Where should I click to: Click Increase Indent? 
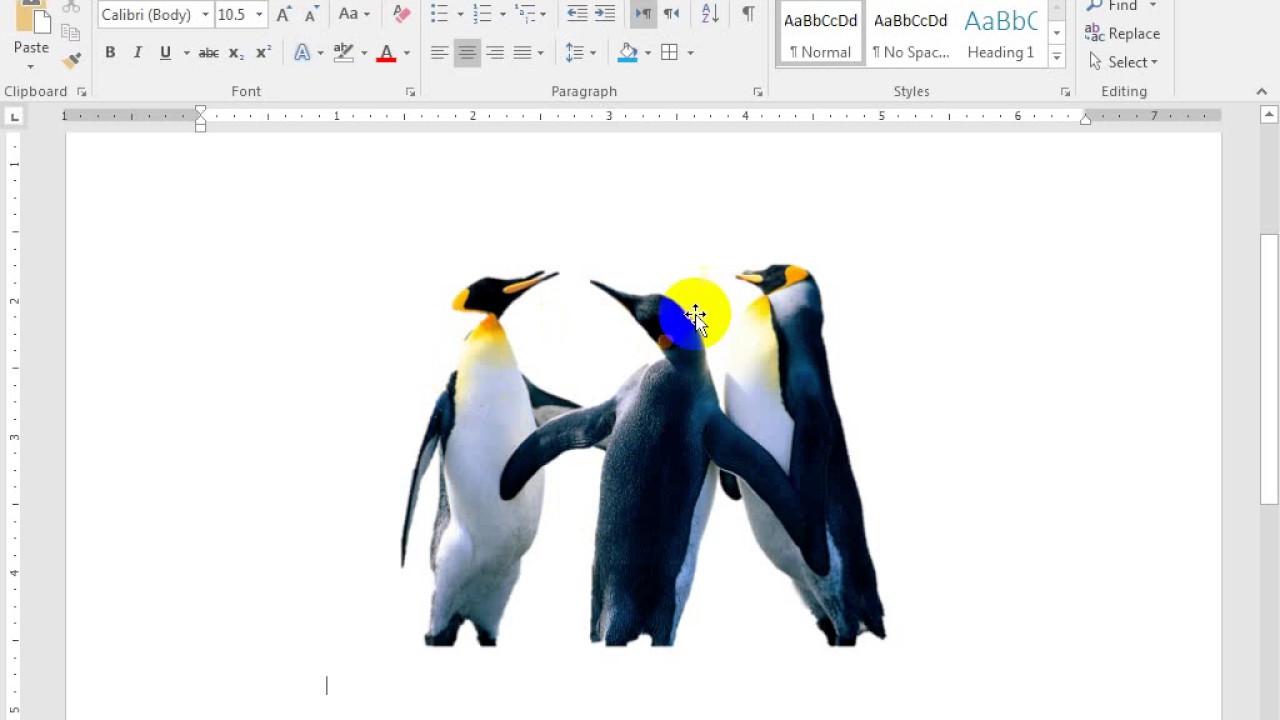[605, 14]
